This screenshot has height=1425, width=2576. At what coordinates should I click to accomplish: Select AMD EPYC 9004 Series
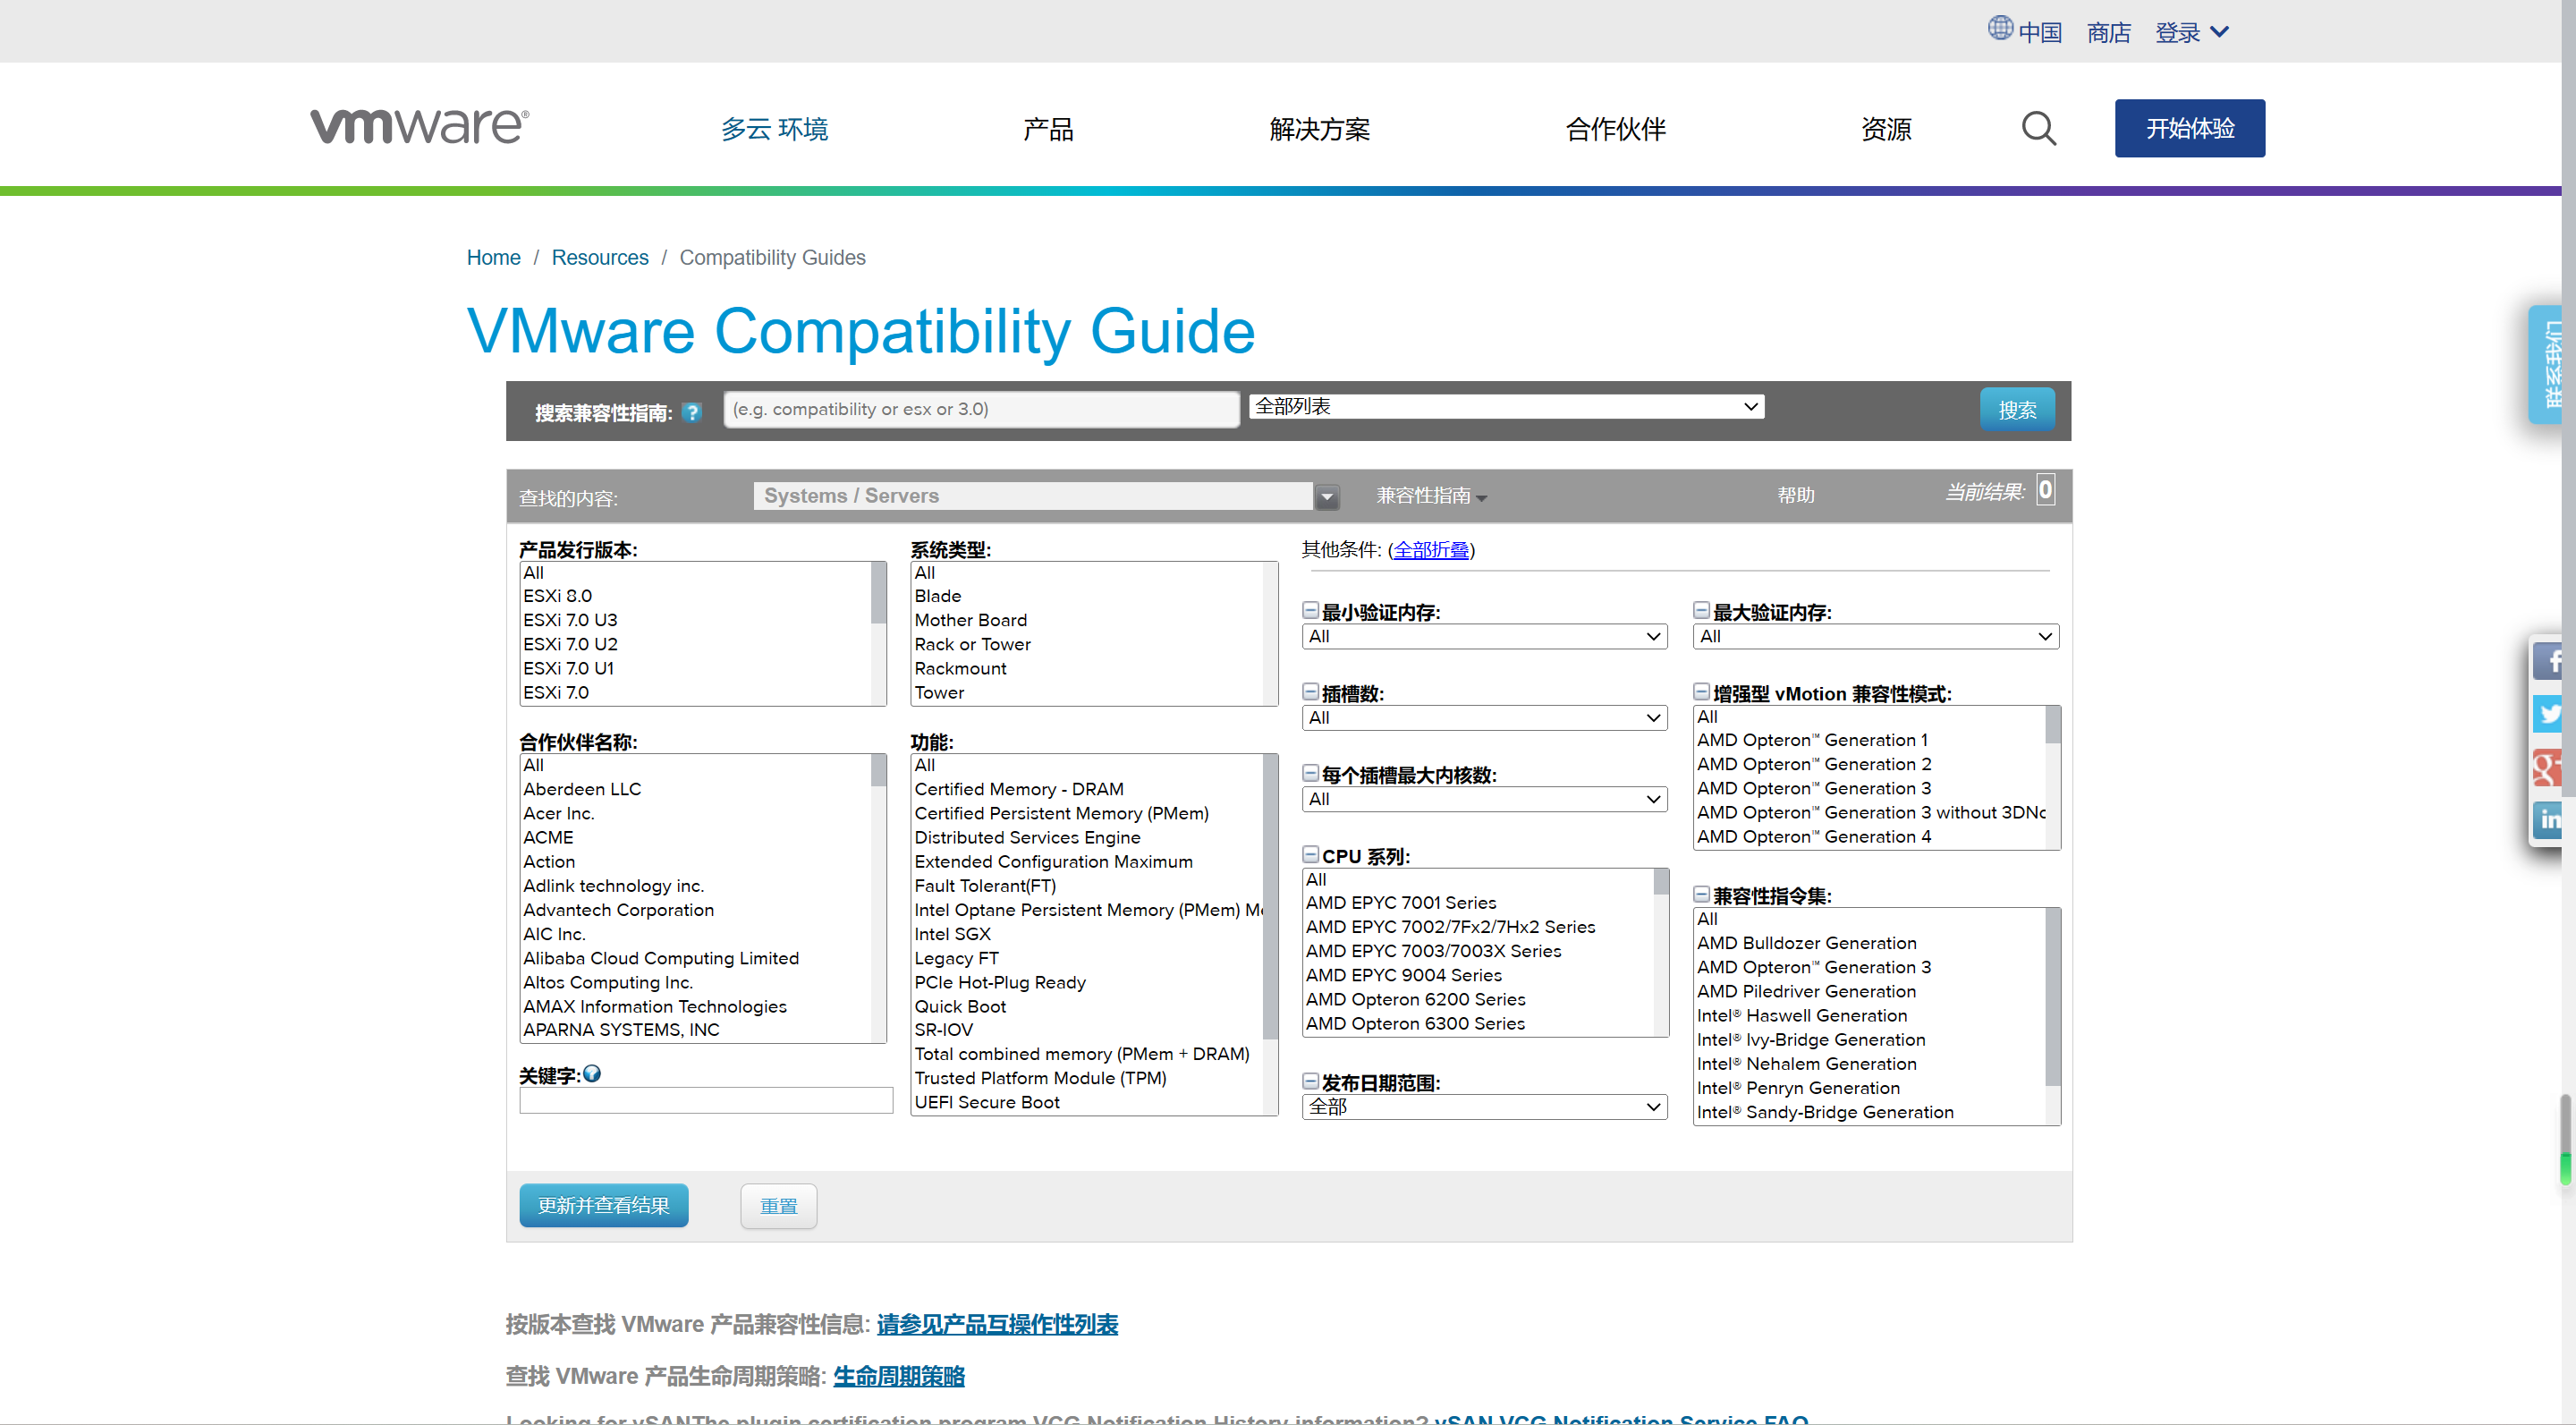click(1479, 975)
